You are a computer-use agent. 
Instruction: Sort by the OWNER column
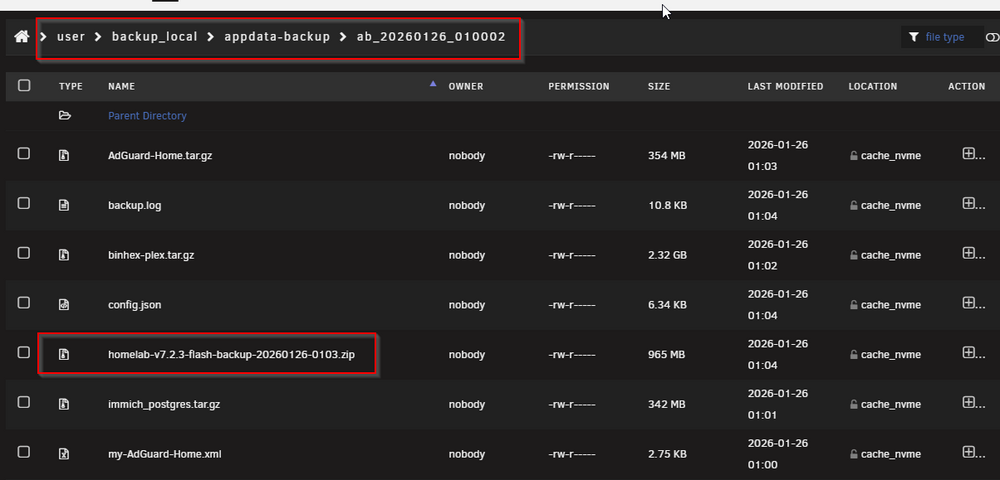[x=466, y=86]
